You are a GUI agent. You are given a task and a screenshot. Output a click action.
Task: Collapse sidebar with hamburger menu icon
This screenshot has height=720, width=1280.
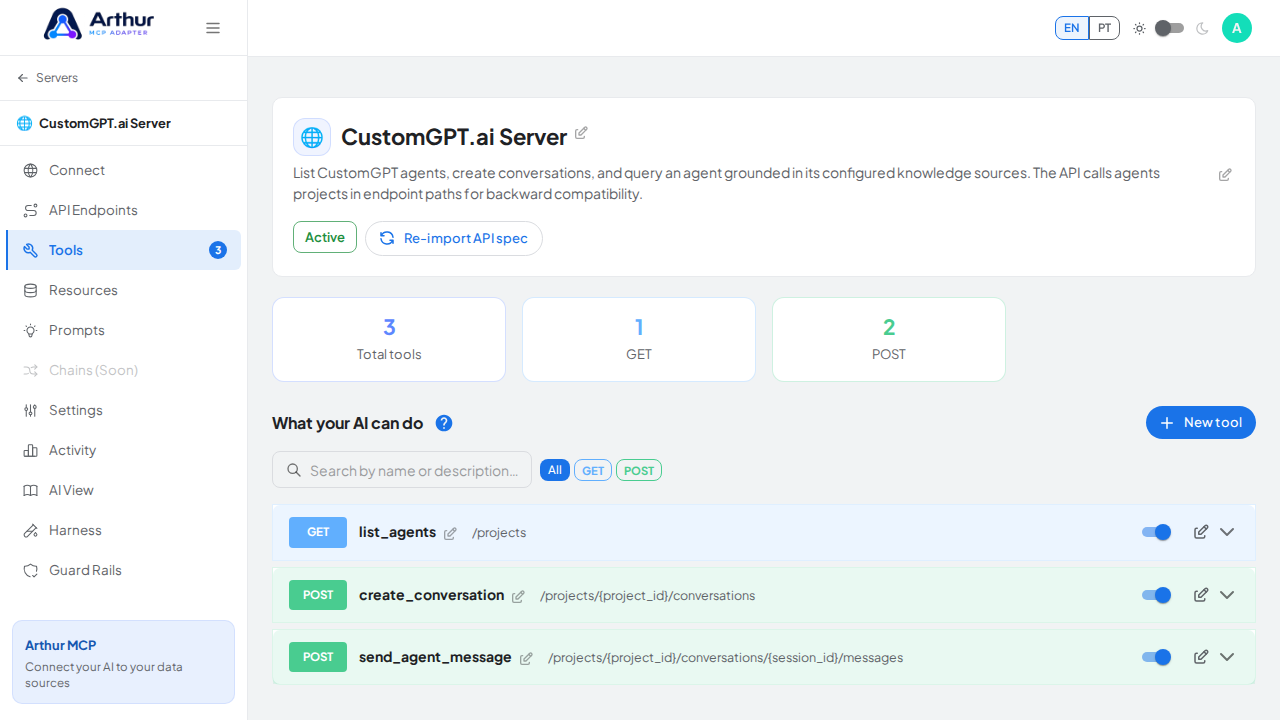213,28
